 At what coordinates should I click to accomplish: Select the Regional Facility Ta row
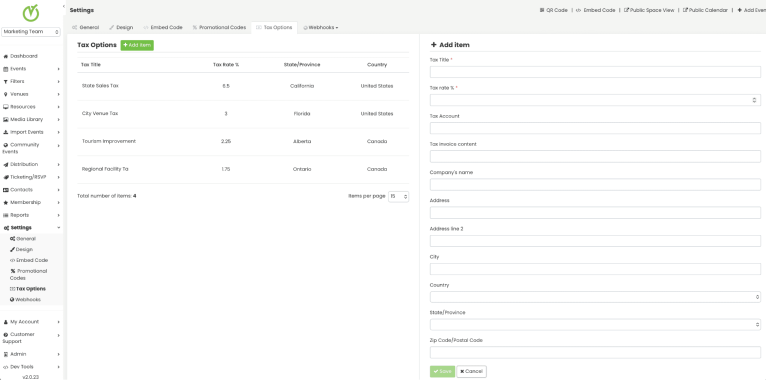coord(243,169)
